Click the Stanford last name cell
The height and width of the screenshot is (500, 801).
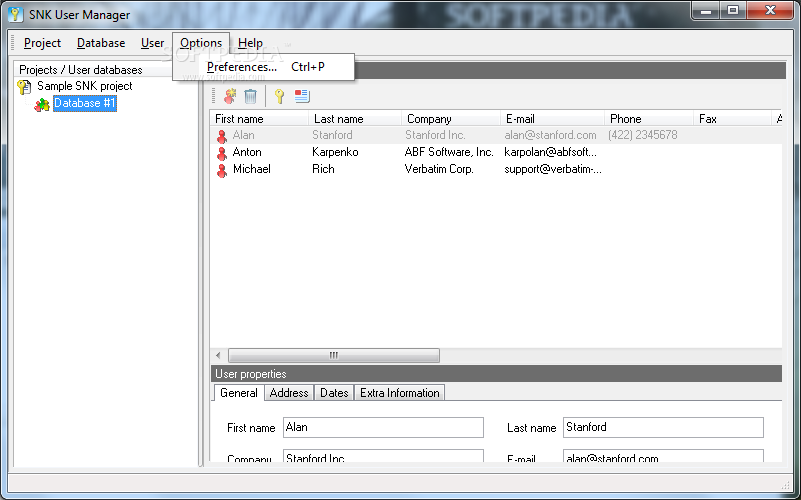[x=332, y=135]
